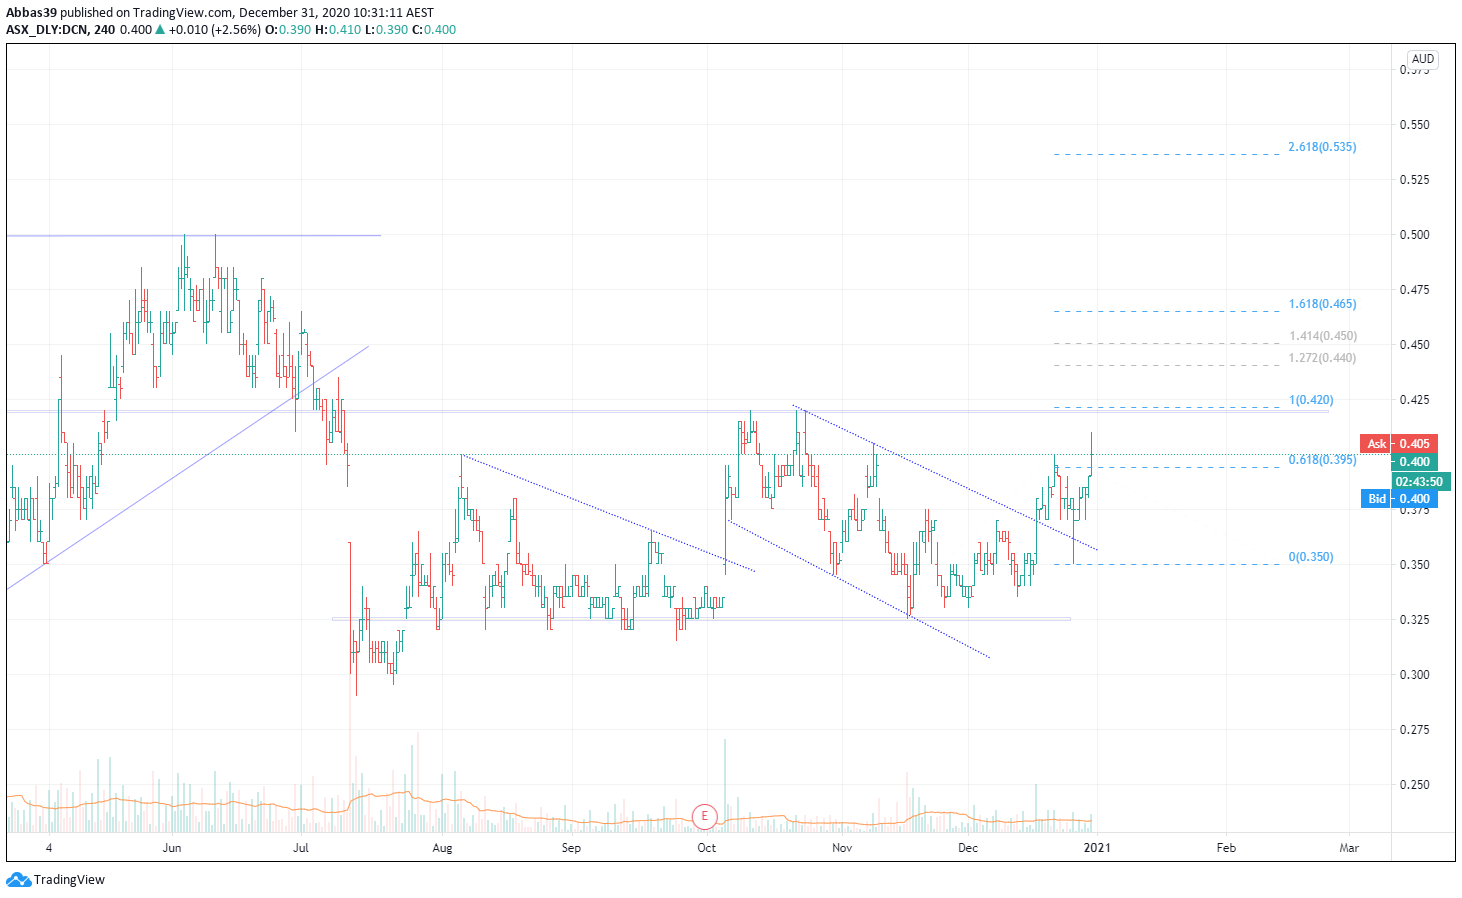This screenshot has height=898, width=1462.
Task: Click the 0.475 price axis value
Action: [1414, 290]
